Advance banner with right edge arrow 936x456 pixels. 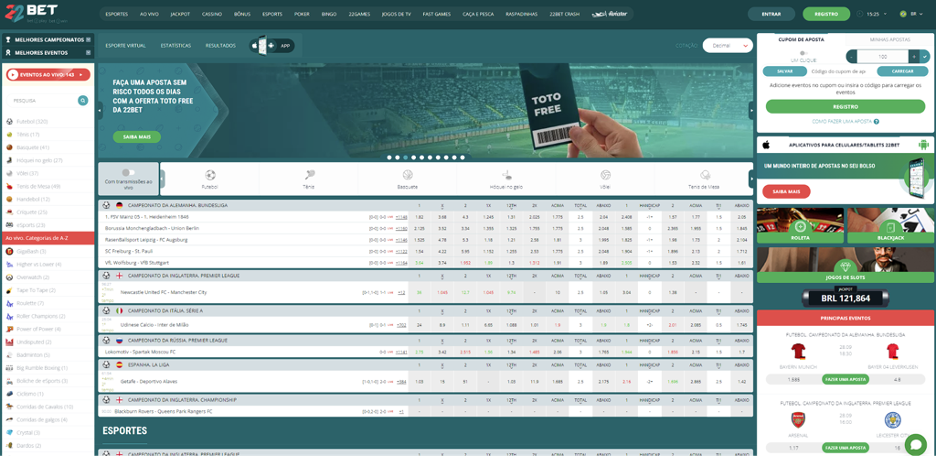tap(751, 110)
